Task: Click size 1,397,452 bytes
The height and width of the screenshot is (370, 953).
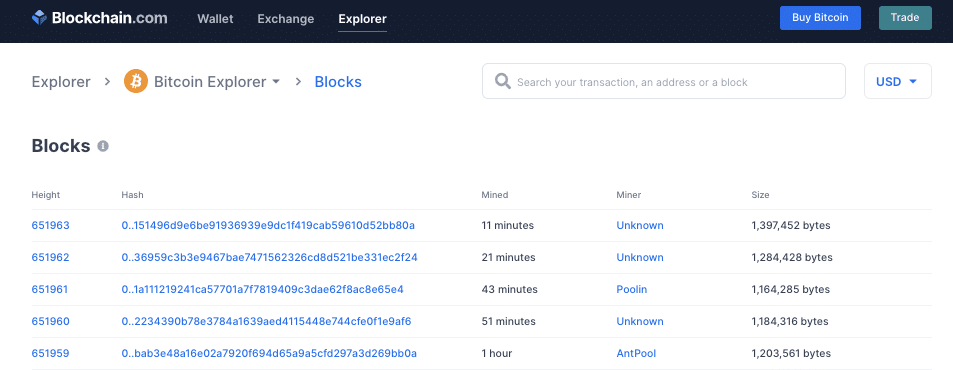Action: pos(791,225)
